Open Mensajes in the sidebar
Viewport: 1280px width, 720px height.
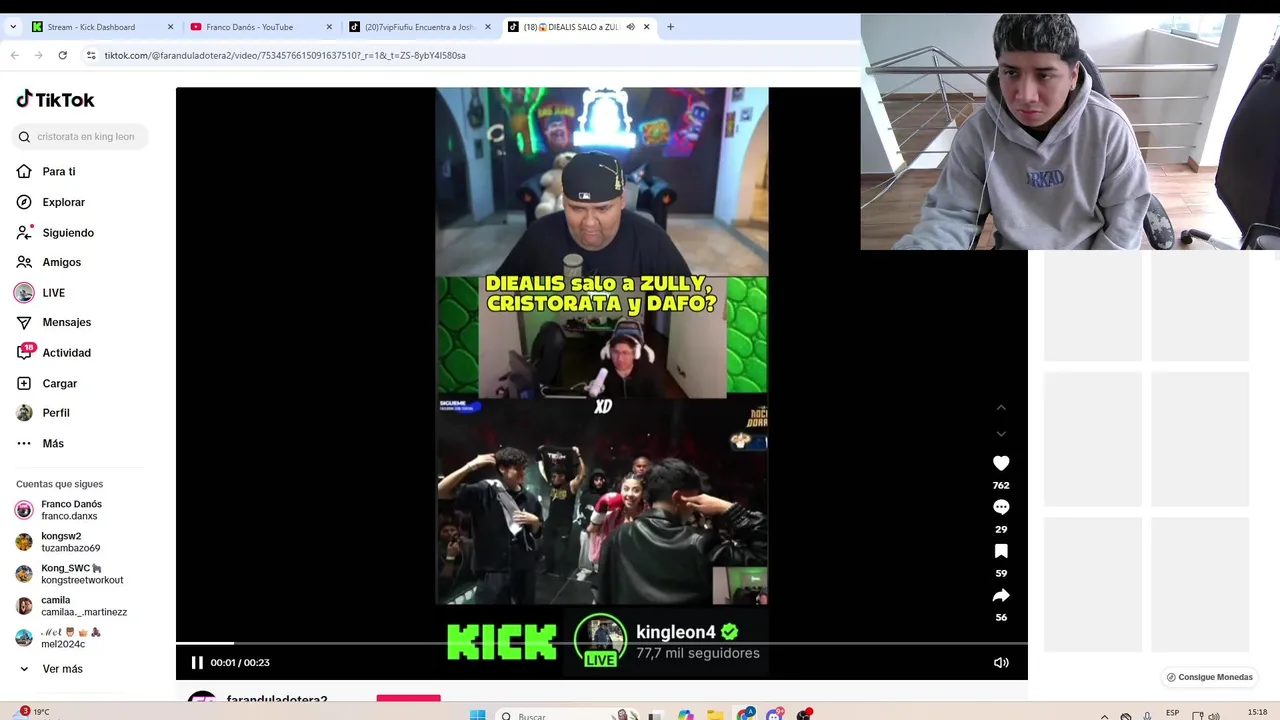(66, 322)
